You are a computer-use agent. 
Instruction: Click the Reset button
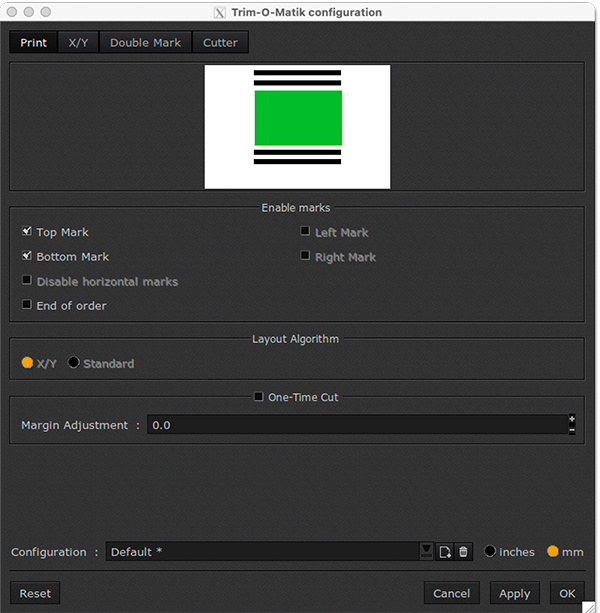(35, 593)
